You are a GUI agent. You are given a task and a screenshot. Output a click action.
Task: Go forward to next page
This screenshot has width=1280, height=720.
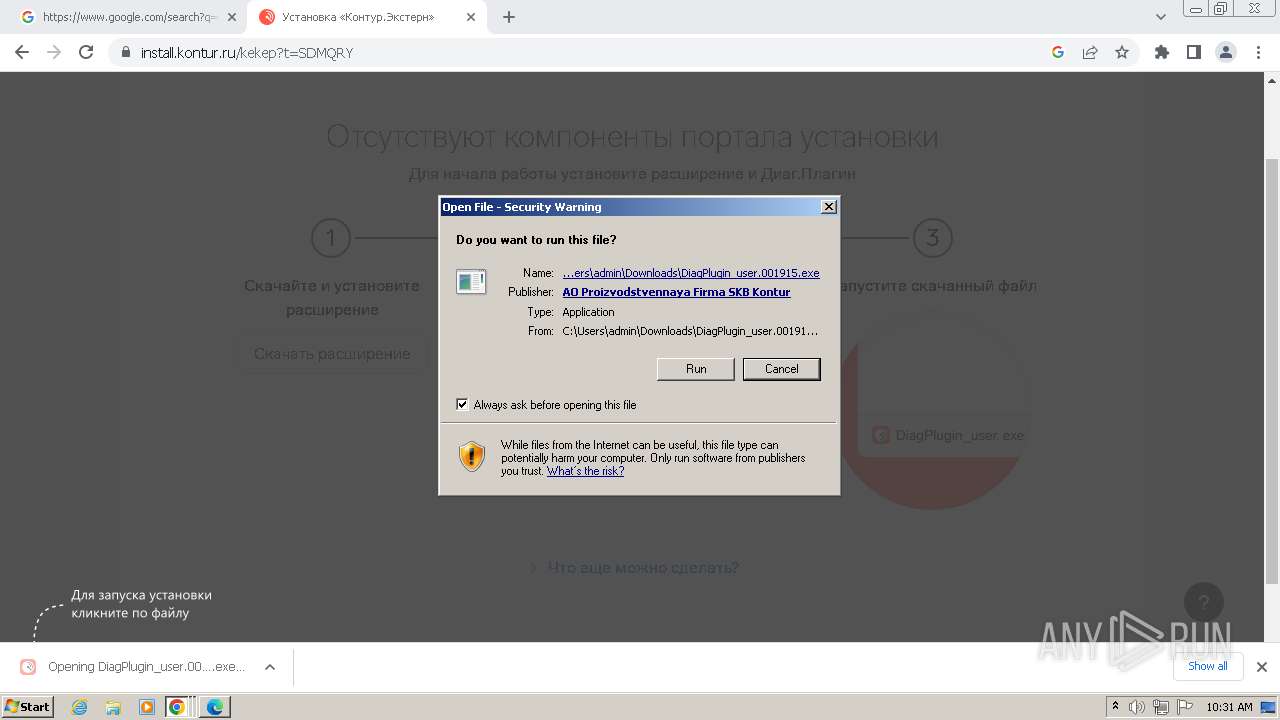pyautogui.click(x=54, y=52)
